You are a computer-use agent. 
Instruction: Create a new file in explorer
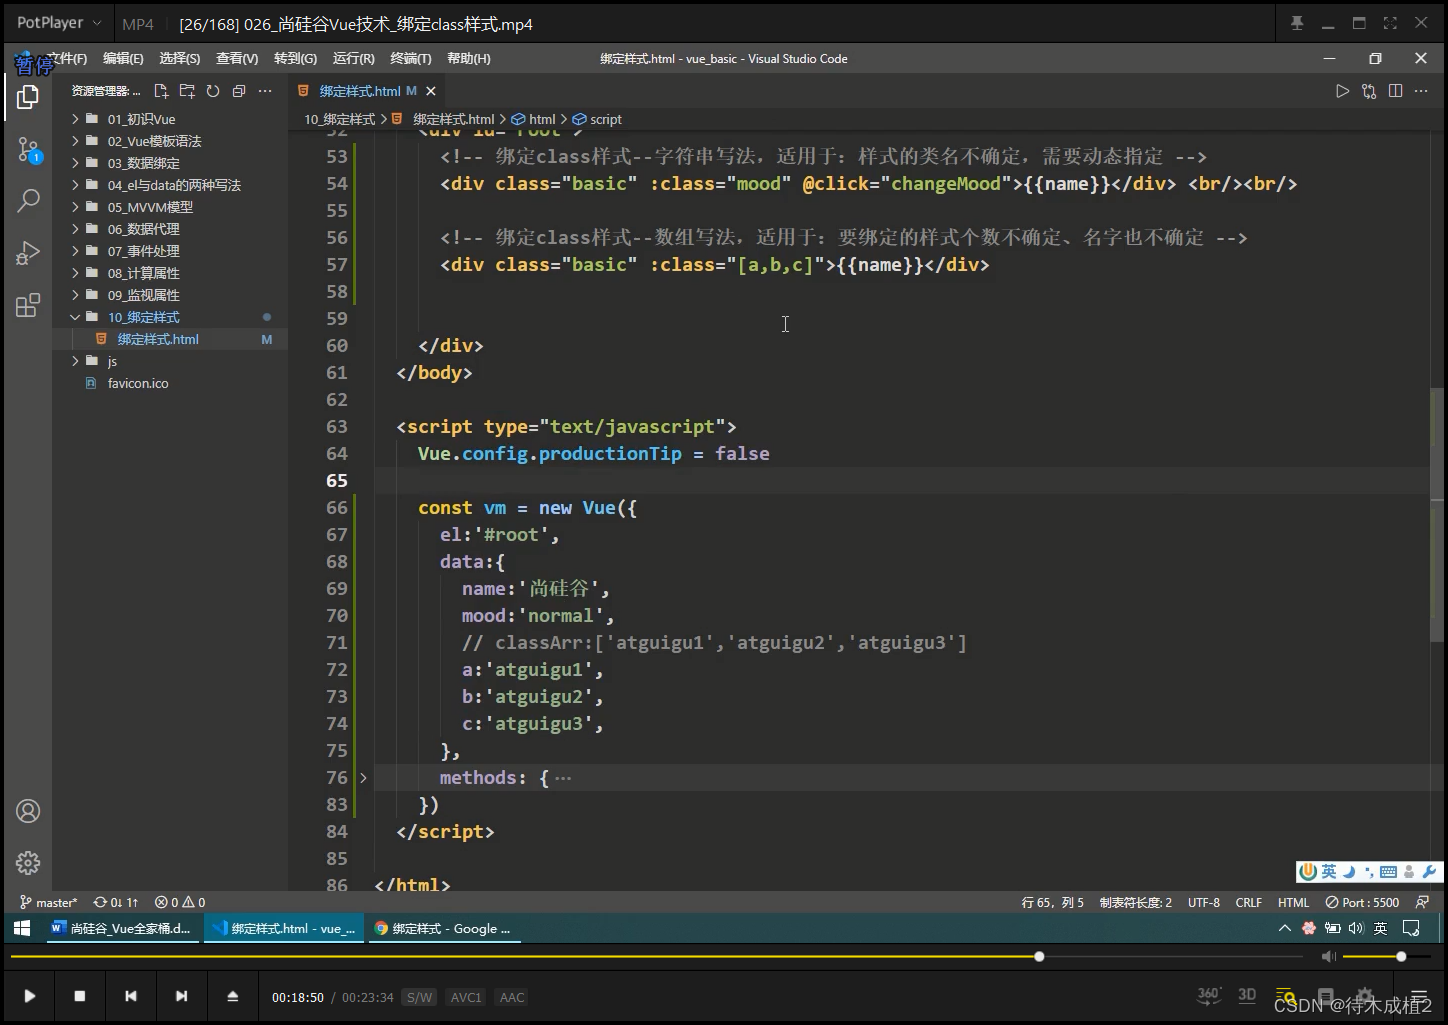[x=161, y=91]
